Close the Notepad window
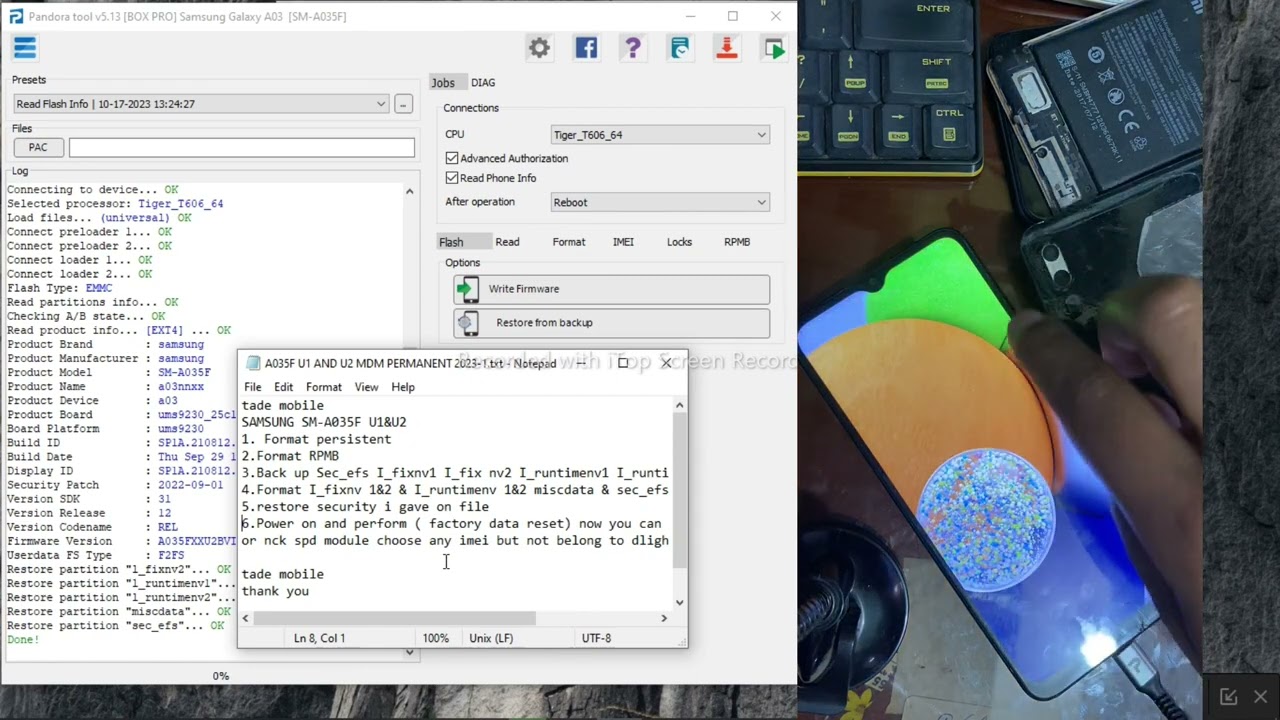The width and height of the screenshot is (1280, 720). click(x=666, y=363)
